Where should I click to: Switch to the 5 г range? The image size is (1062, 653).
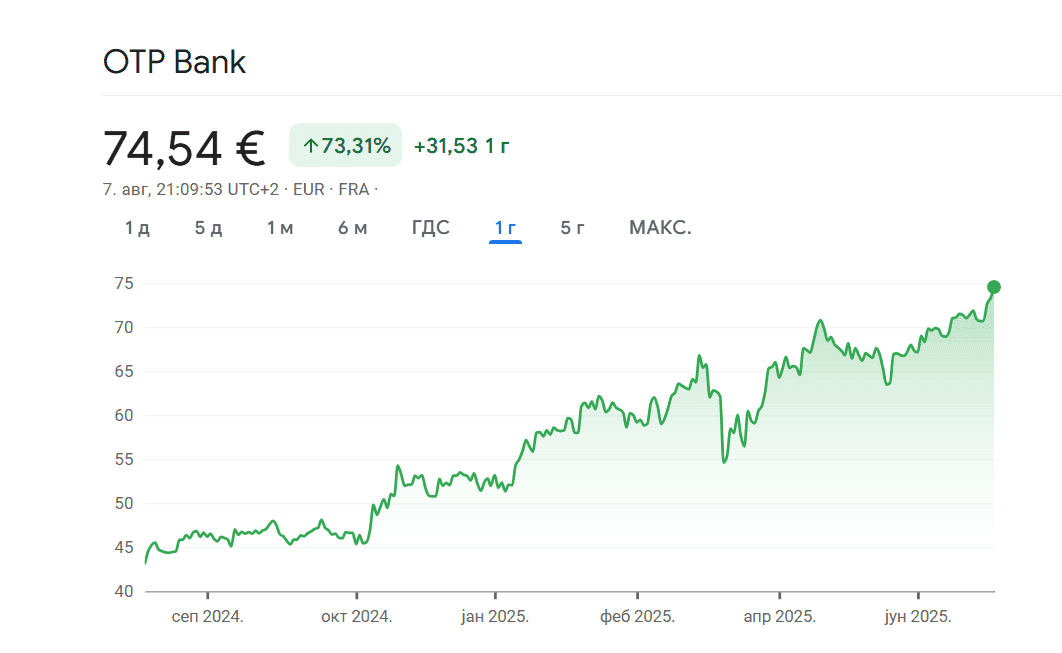572,228
